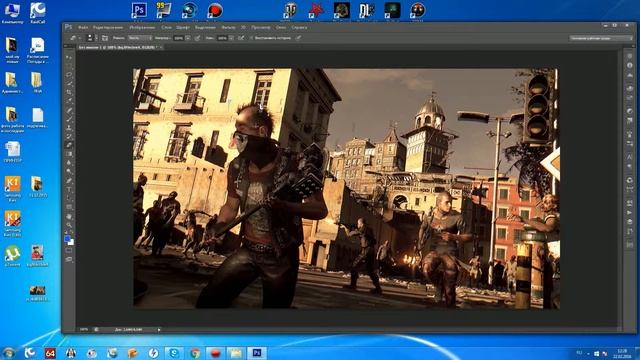Select the Type tool
Screen dimensions: 640x360
click(x=69, y=189)
